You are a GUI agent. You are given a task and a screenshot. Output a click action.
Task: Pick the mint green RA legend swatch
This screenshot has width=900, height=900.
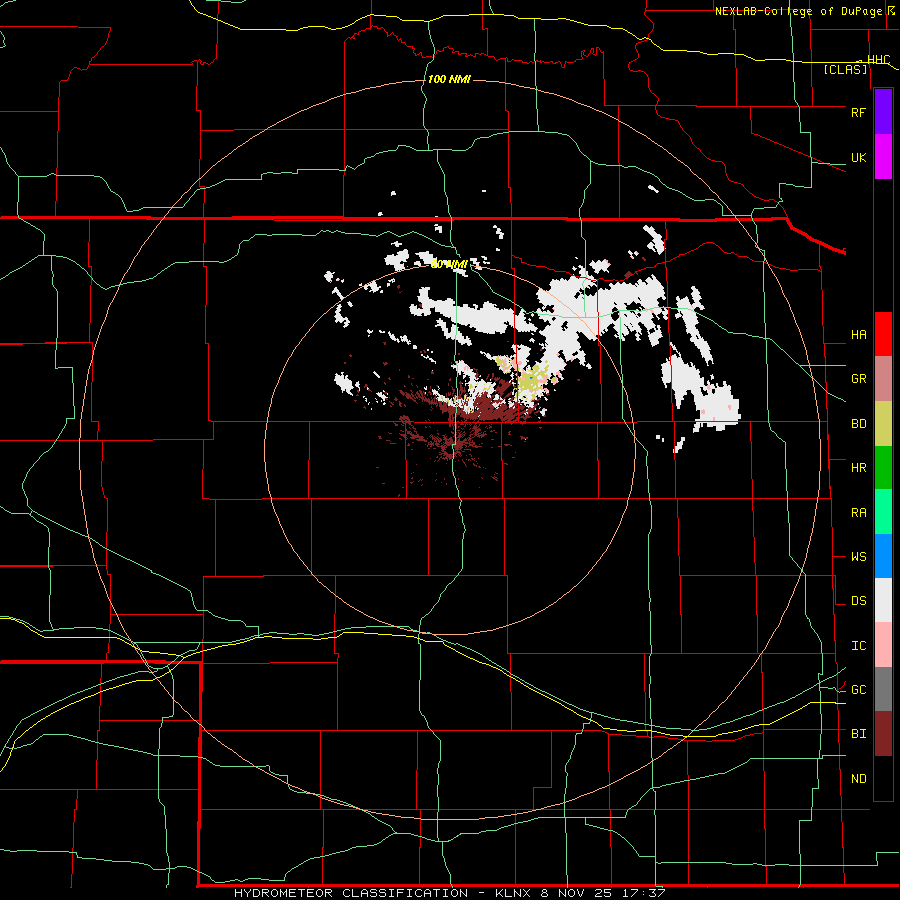(883, 512)
